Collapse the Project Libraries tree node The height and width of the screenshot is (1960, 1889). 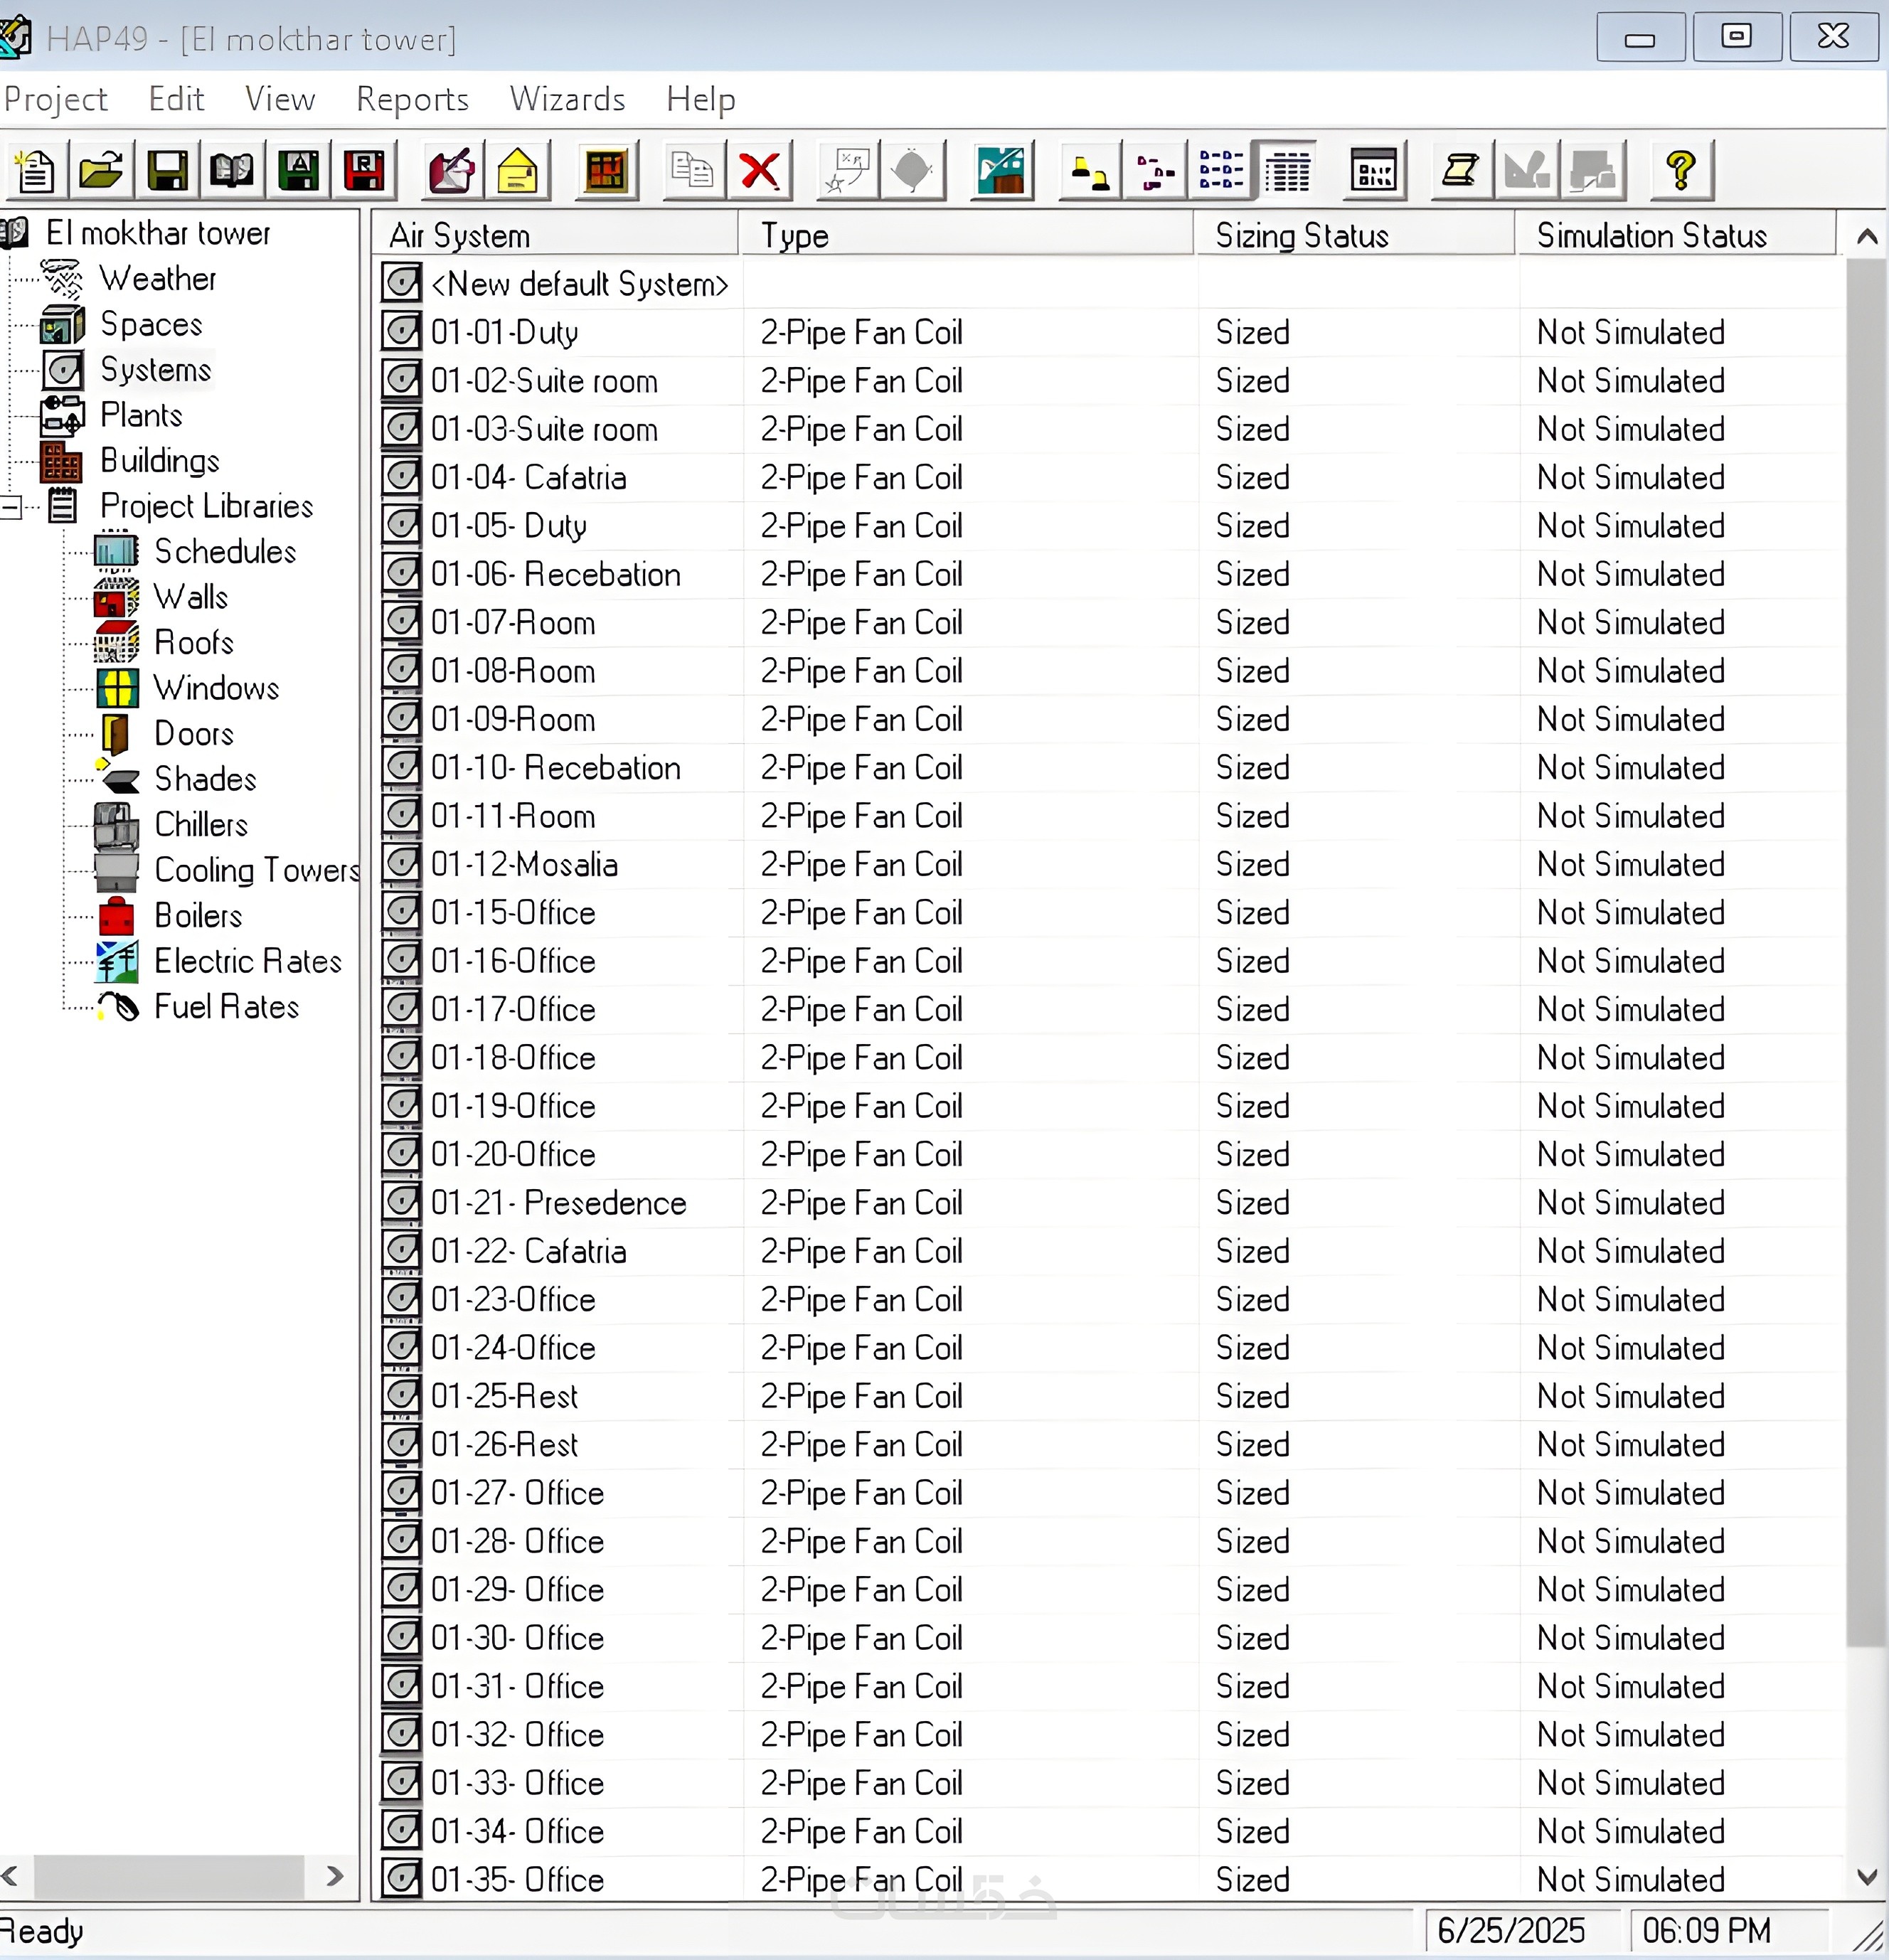[11, 507]
